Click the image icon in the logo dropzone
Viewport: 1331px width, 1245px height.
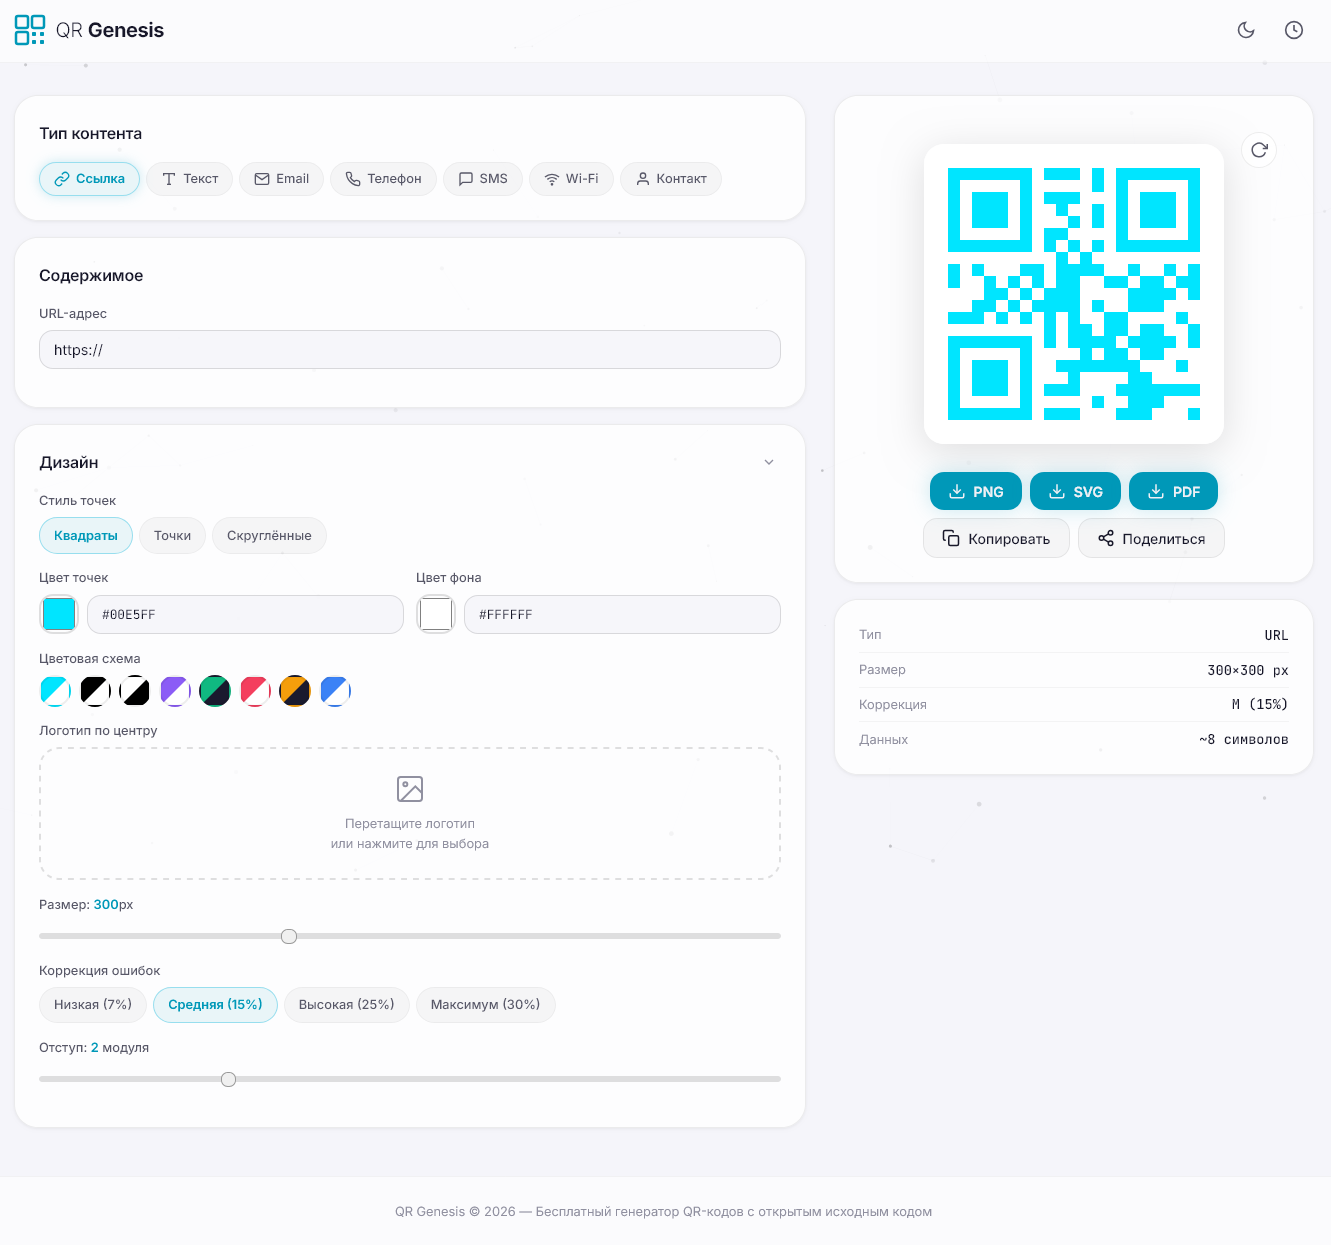(410, 789)
